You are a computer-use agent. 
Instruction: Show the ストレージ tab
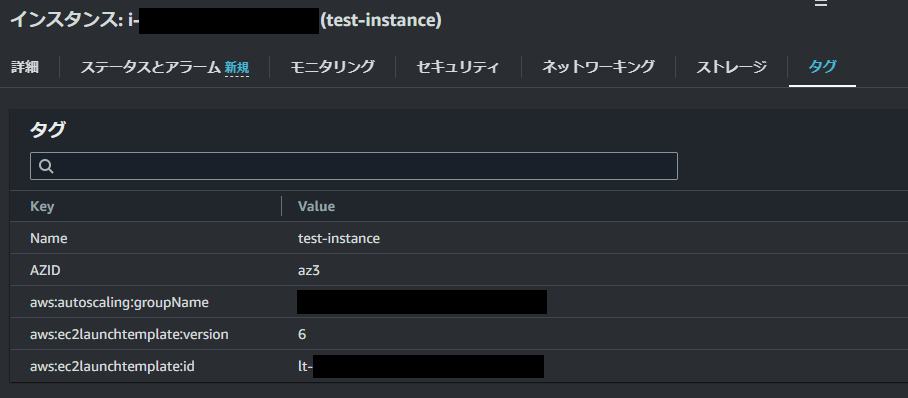[731, 67]
